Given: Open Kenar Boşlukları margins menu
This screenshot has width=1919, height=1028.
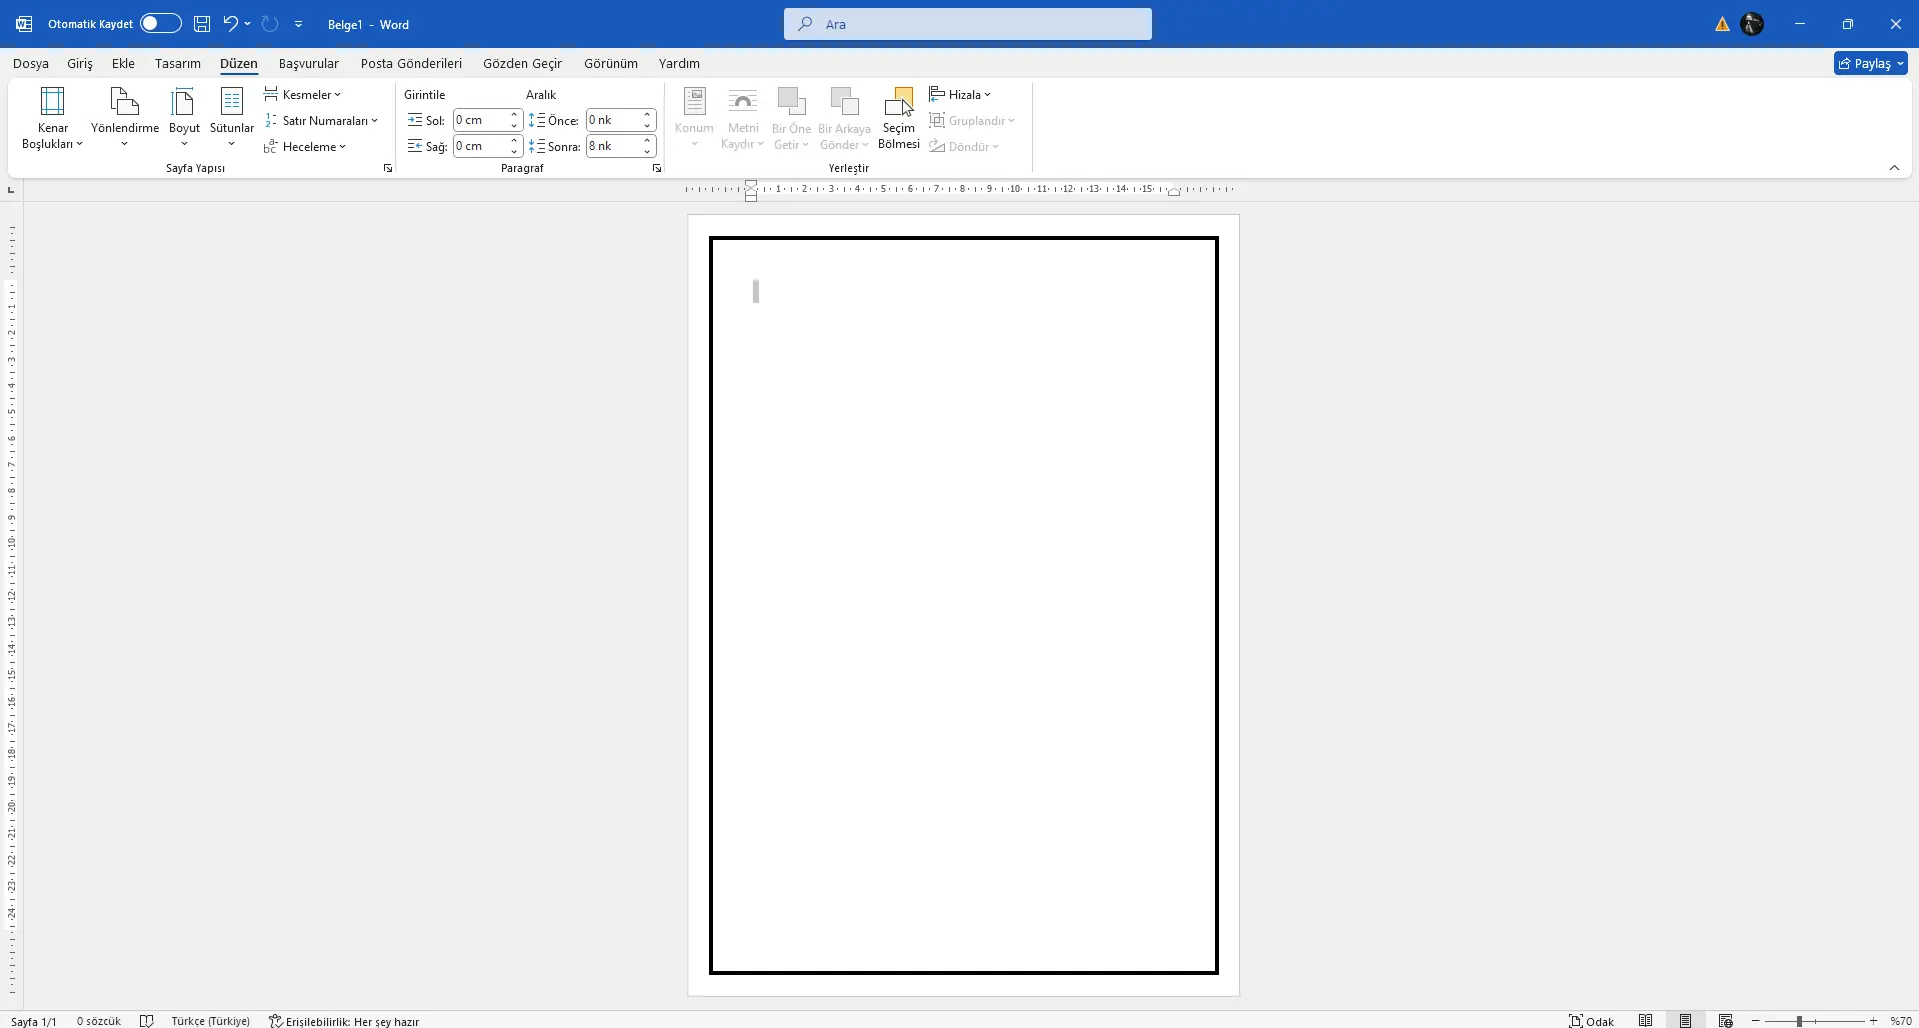Looking at the screenshot, I should pyautogui.click(x=52, y=118).
